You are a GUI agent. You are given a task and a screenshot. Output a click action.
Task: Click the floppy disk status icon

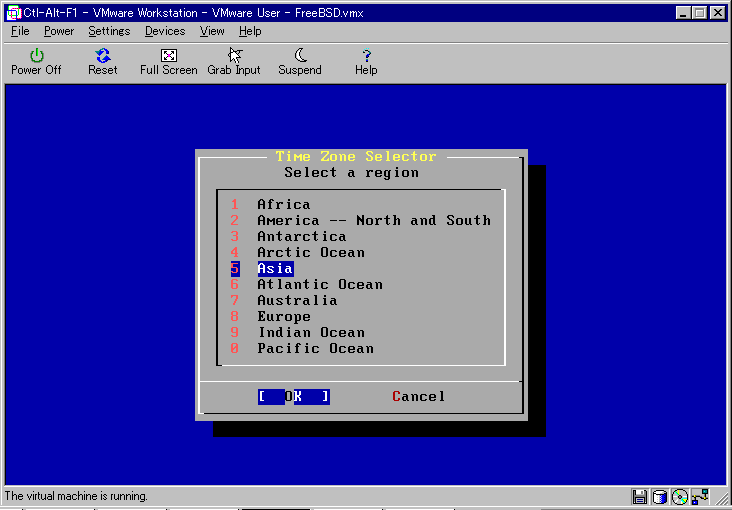coord(640,497)
